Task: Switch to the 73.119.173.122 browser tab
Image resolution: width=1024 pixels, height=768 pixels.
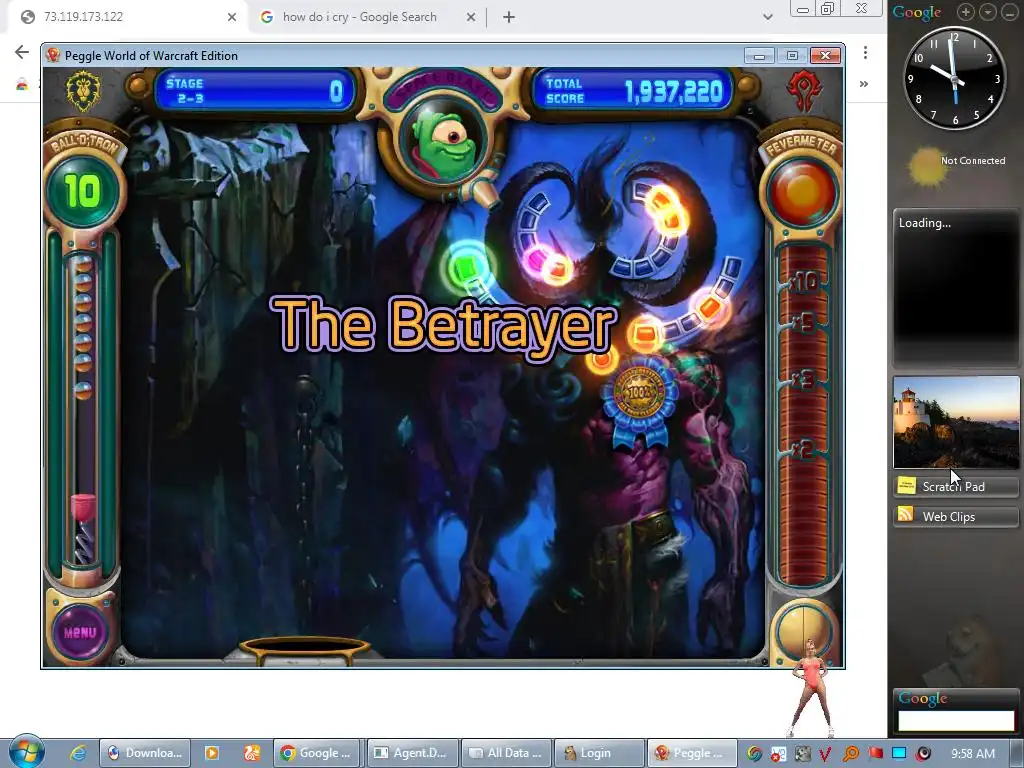Action: point(127,17)
